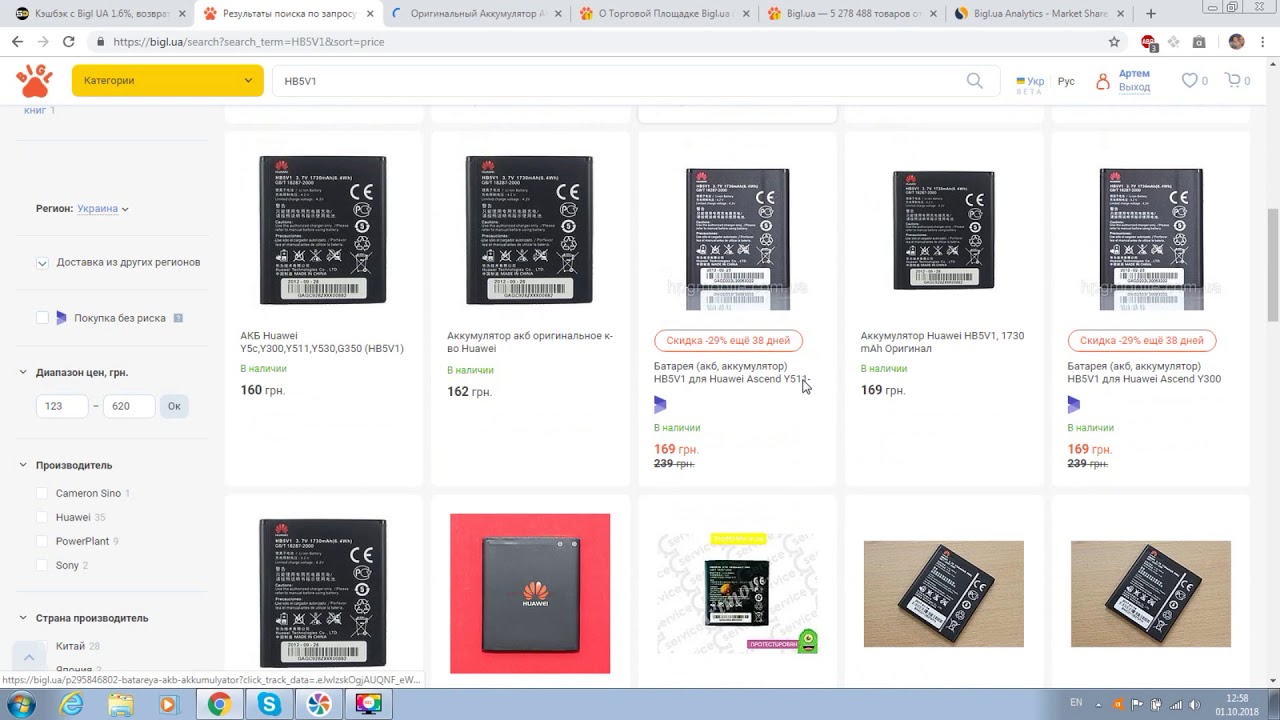
Task: Click the EN input language indicator
Action: pos(1076,703)
